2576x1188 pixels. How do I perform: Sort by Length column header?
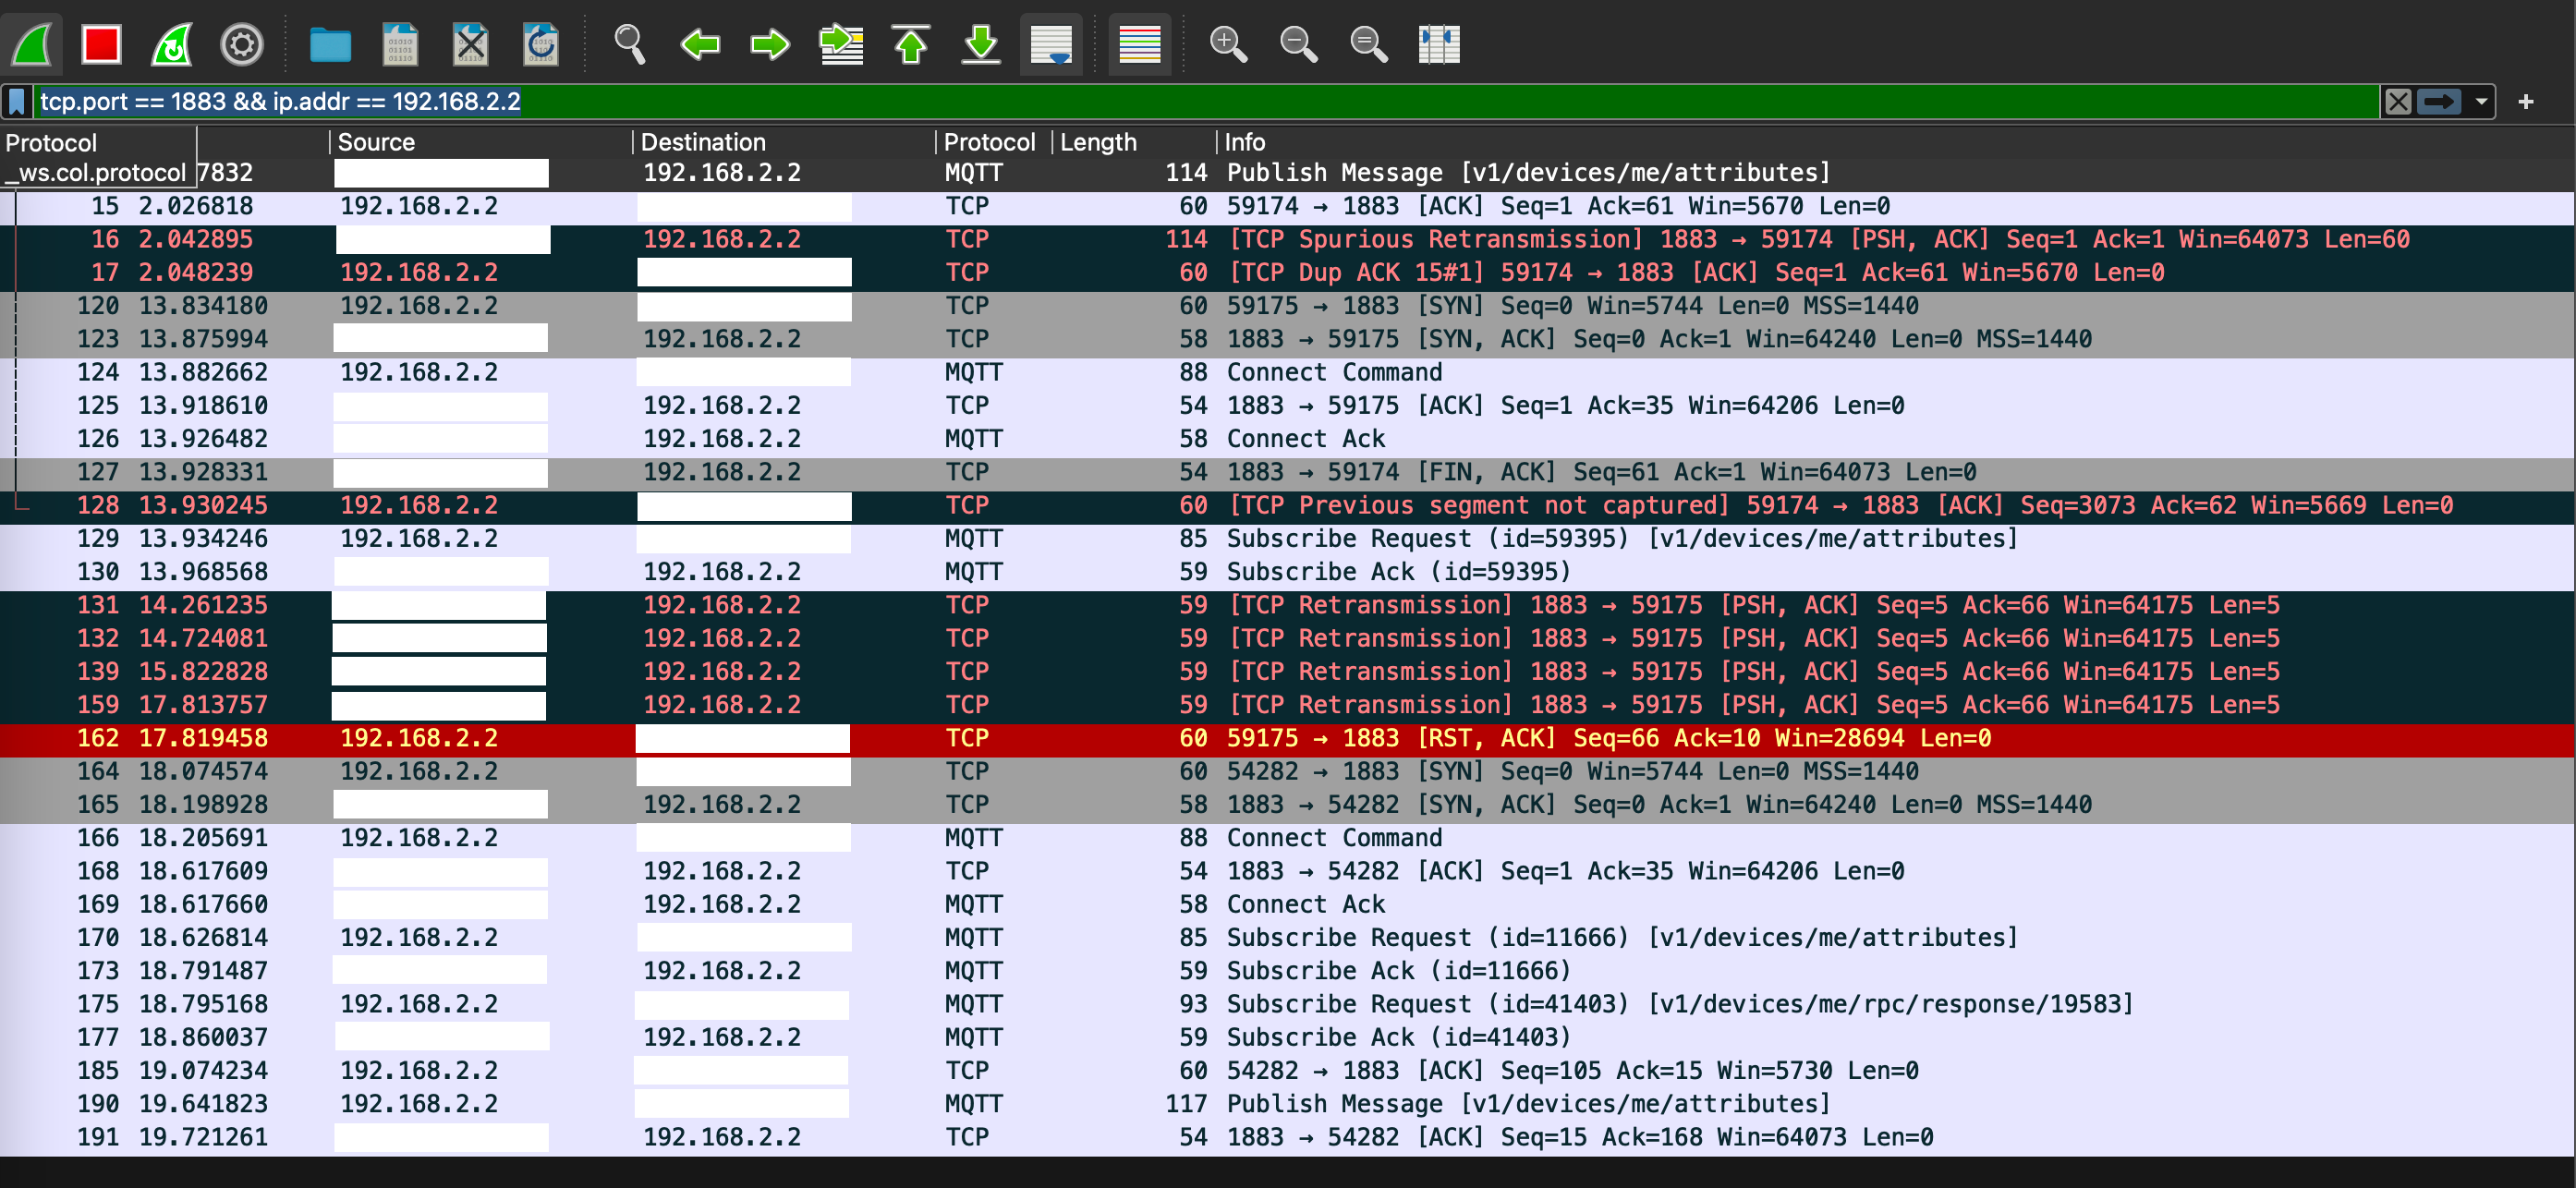point(1134,142)
